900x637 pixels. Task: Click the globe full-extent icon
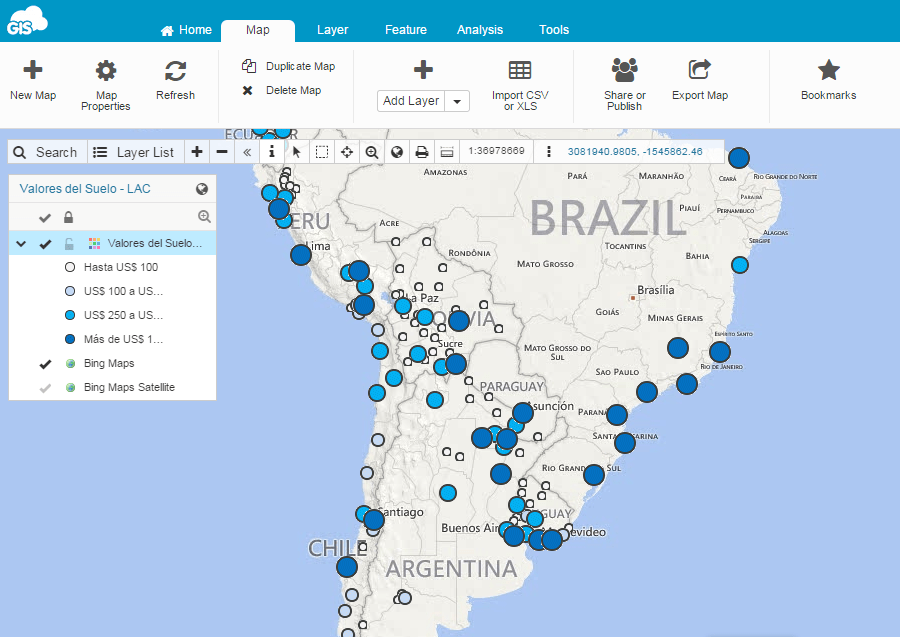[x=396, y=152]
